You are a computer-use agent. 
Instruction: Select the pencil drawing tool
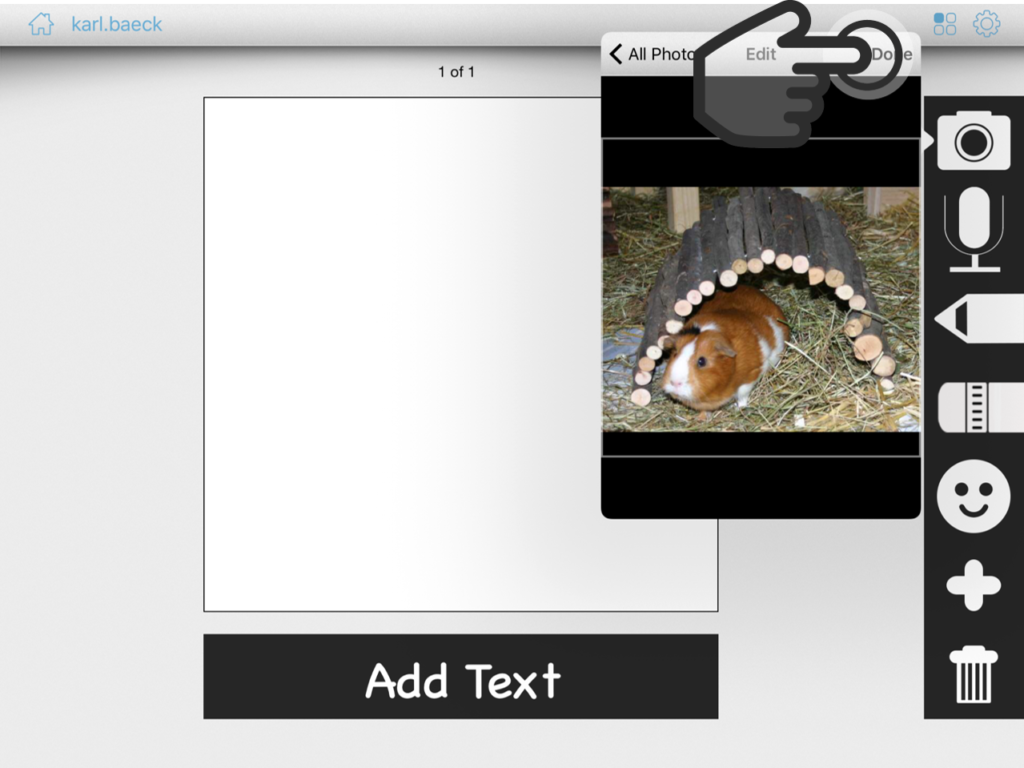[979, 318]
